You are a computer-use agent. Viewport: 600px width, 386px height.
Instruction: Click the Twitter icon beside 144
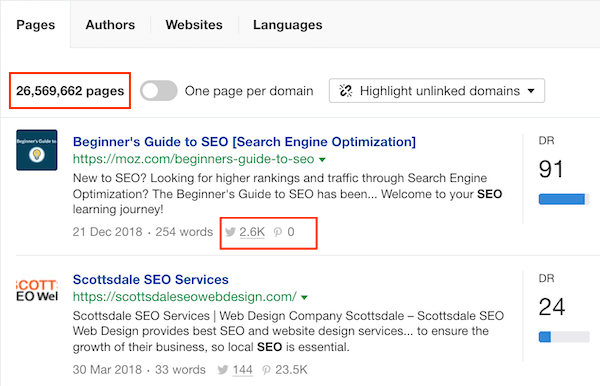(223, 370)
